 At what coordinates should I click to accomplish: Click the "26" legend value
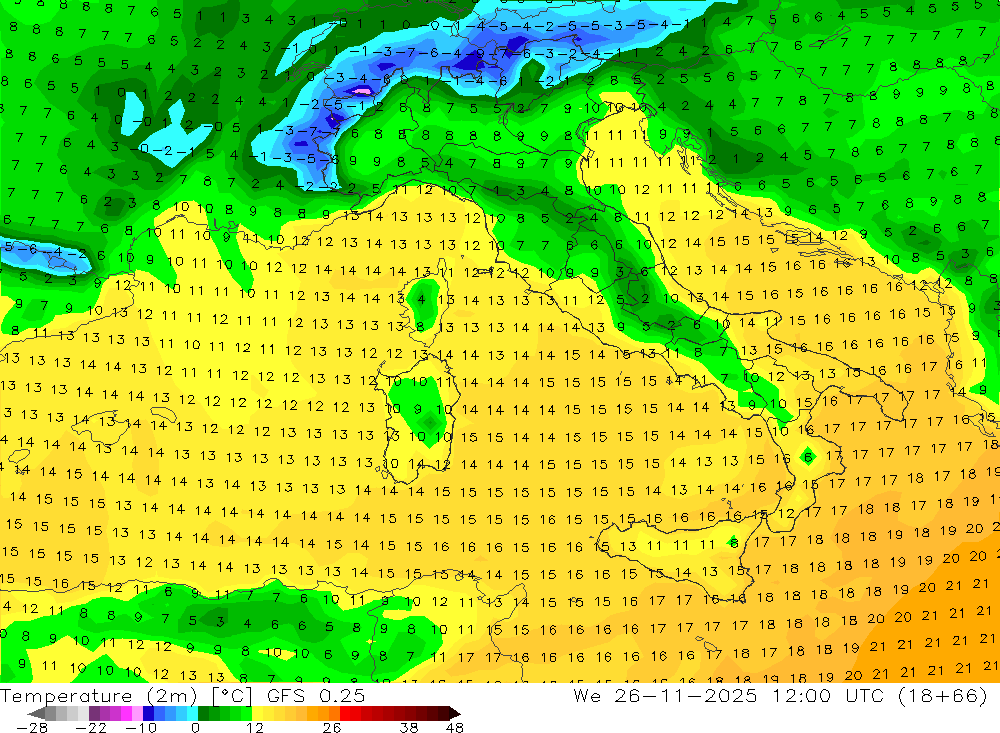(x=331, y=727)
